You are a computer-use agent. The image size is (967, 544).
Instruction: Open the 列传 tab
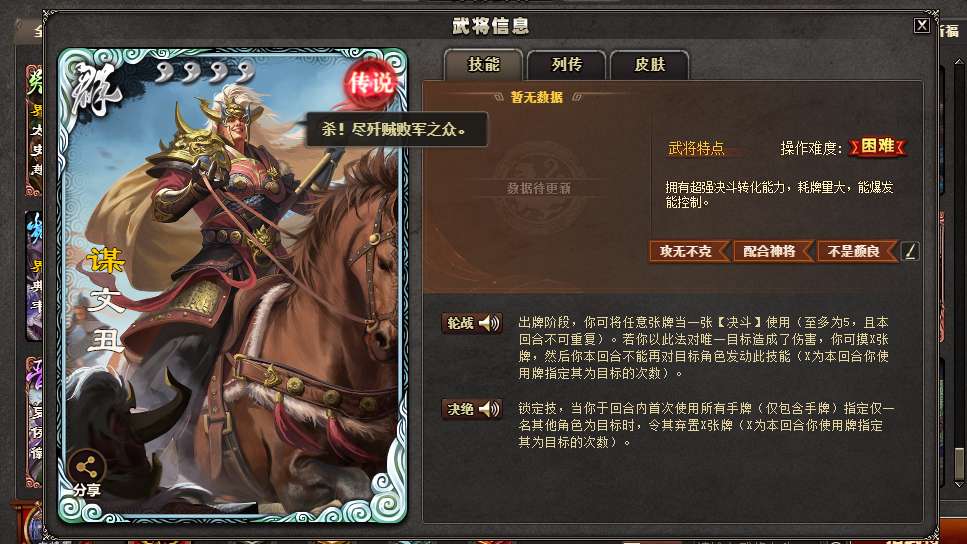(x=566, y=65)
